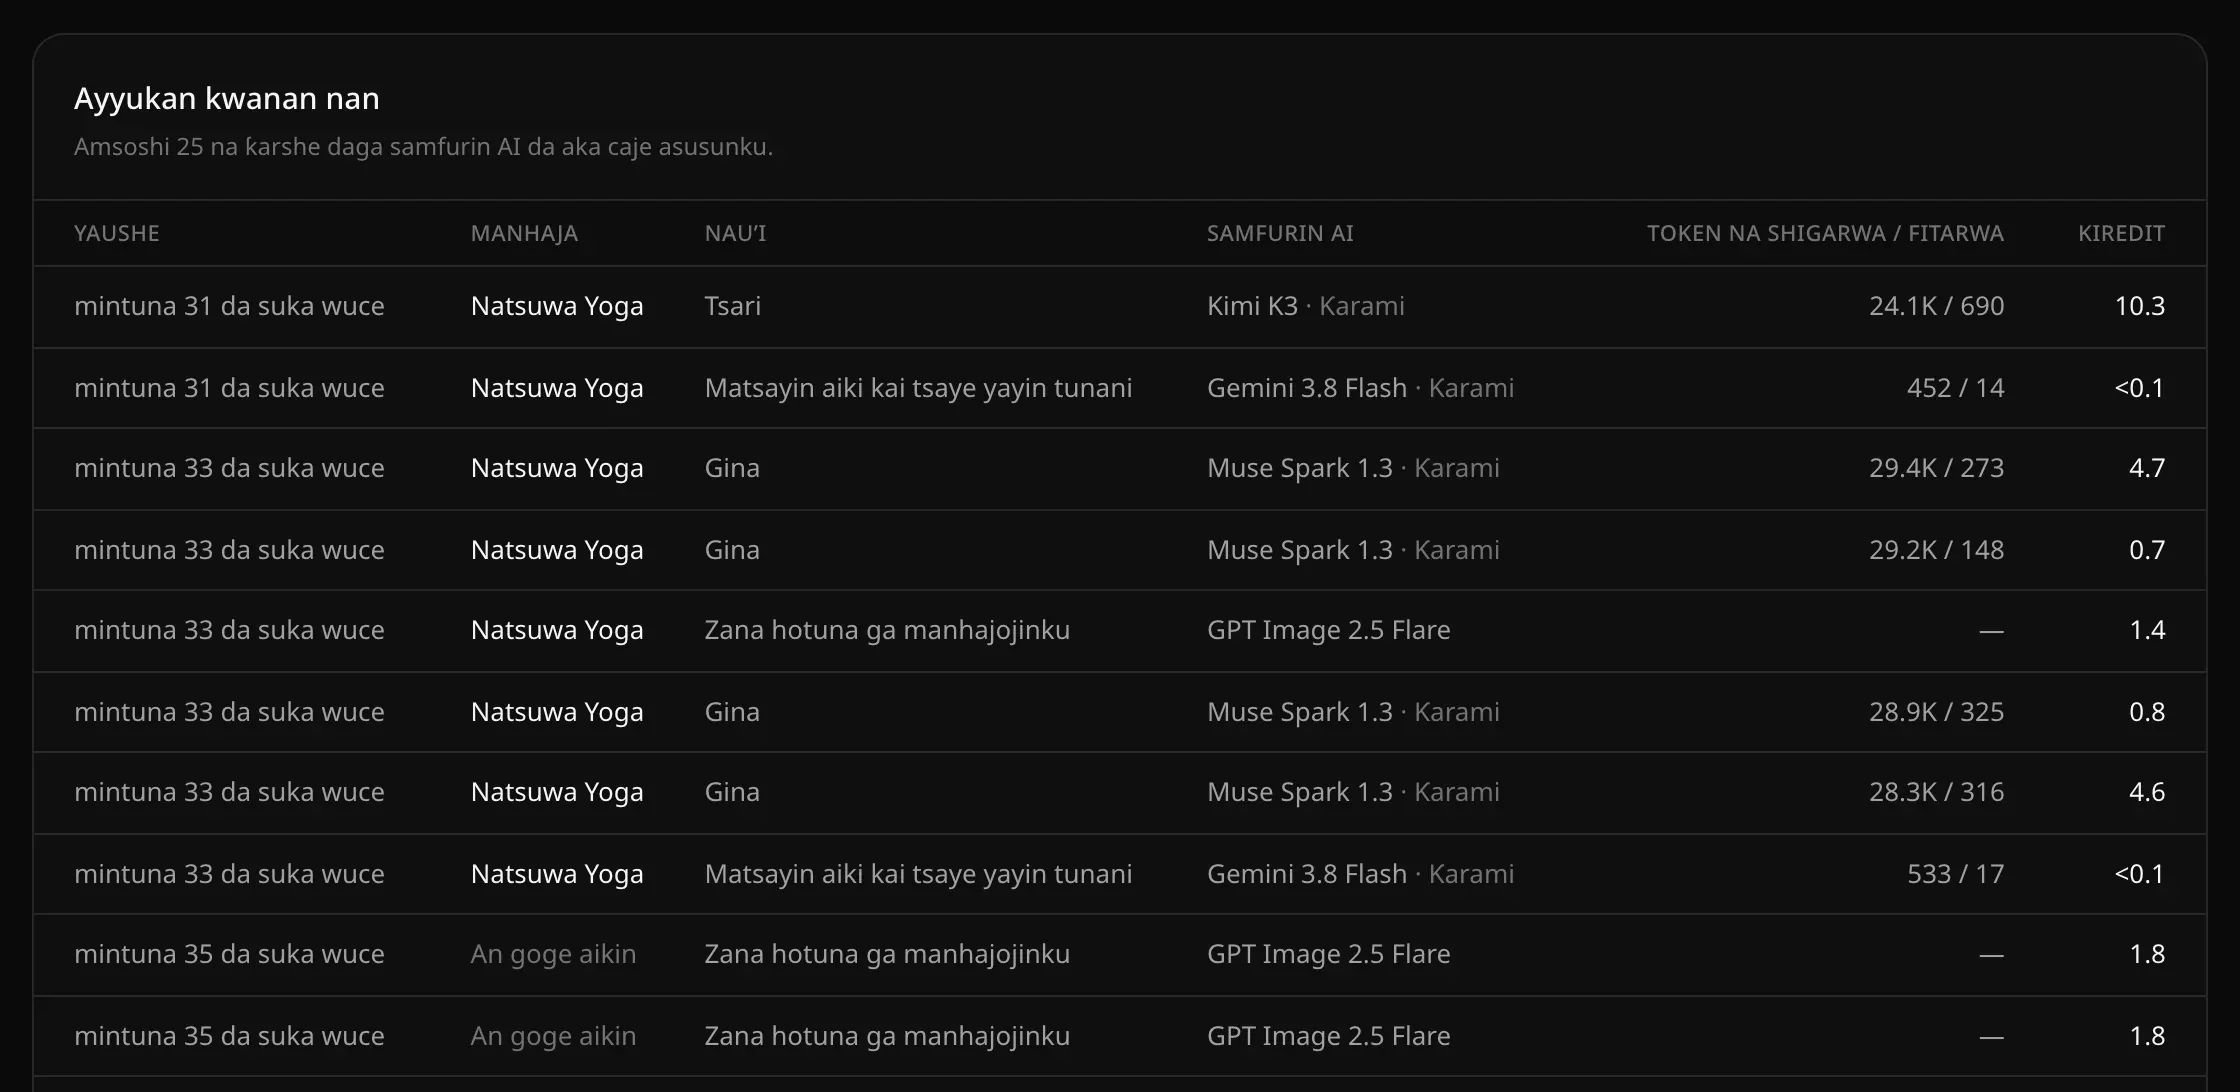Select the 'Kimi K3 · Karami' model cell

coord(1305,306)
